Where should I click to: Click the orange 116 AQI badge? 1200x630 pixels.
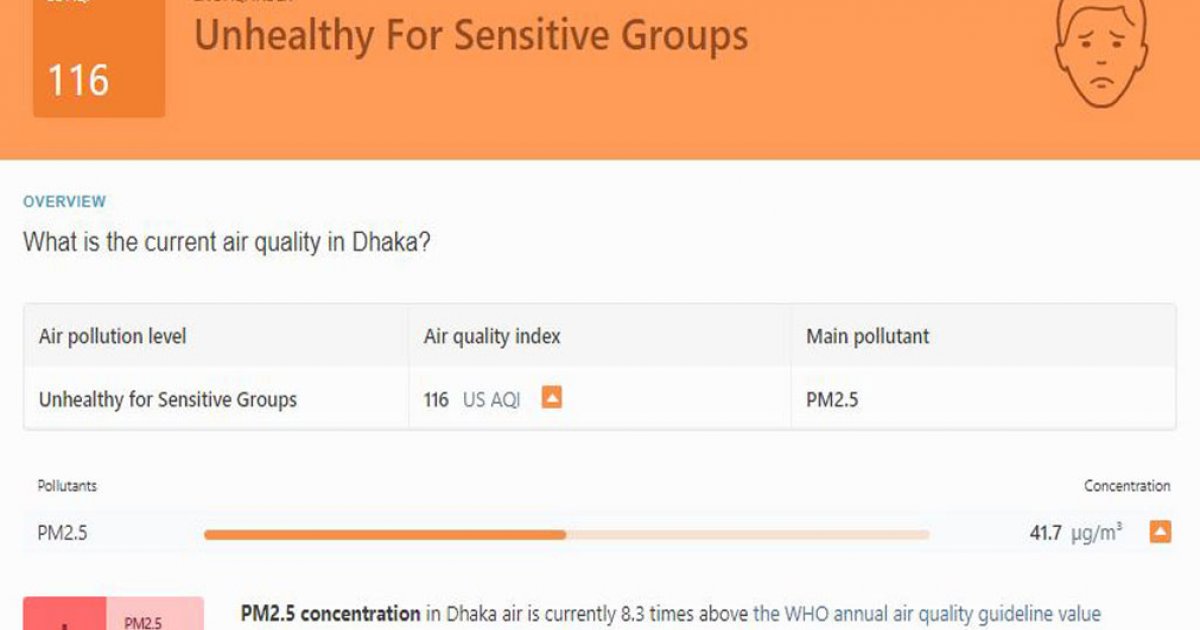tap(98, 72)
